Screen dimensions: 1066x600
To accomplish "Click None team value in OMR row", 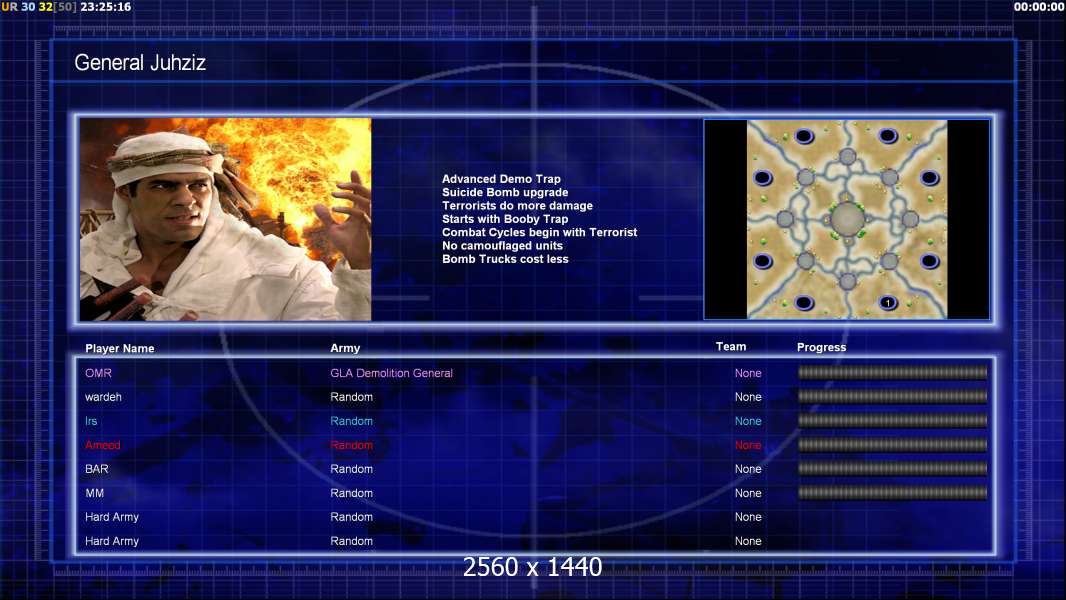I will (x=748, y=373).
